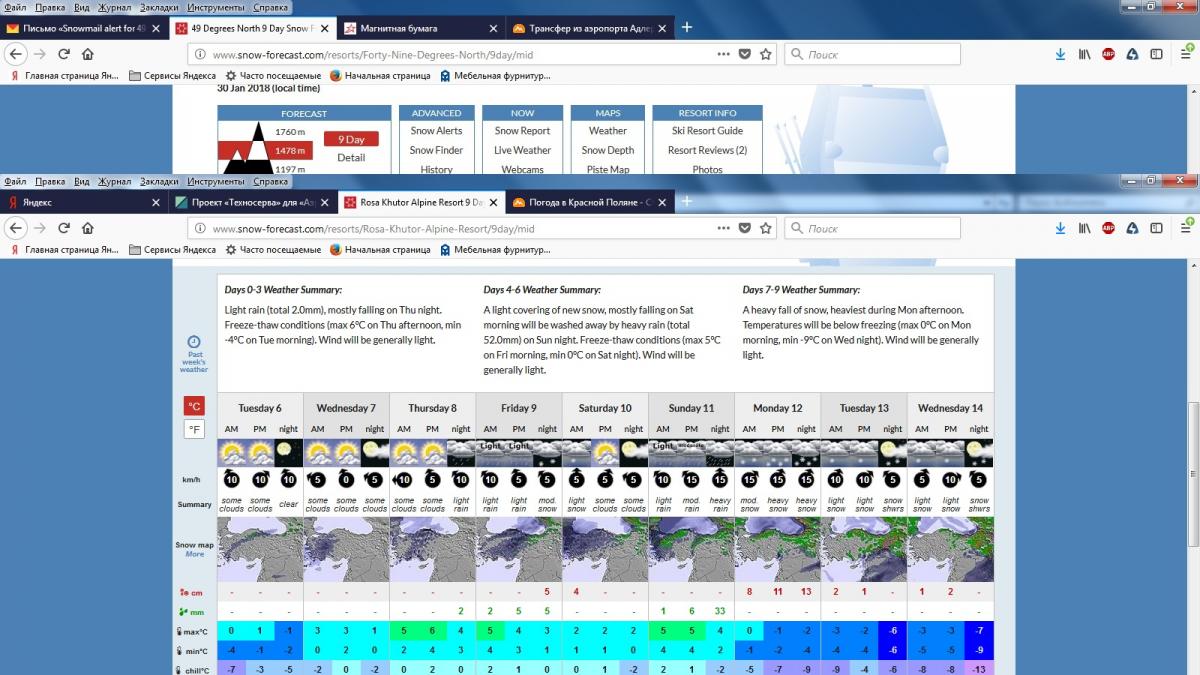Open Справка menu in top Firefox window
1200x675 pixels.
click(x=271, y=8)
